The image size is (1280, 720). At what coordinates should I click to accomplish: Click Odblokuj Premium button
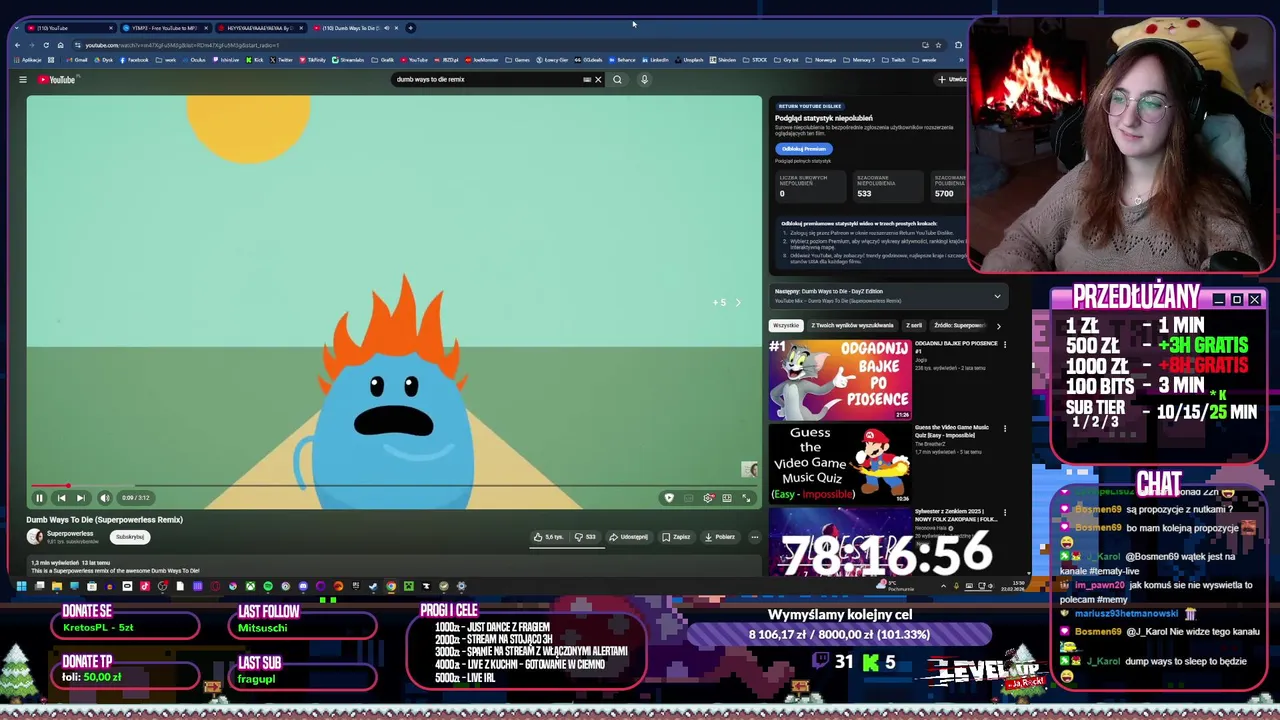pyautogui.click(x=804, y=149)
